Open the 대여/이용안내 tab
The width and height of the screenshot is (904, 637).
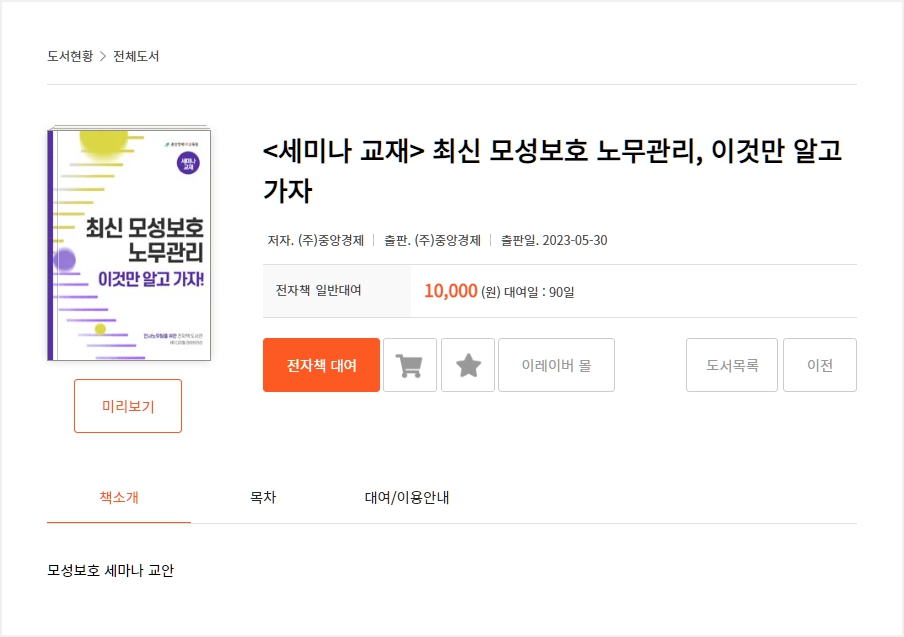click(x=407, y=497)
